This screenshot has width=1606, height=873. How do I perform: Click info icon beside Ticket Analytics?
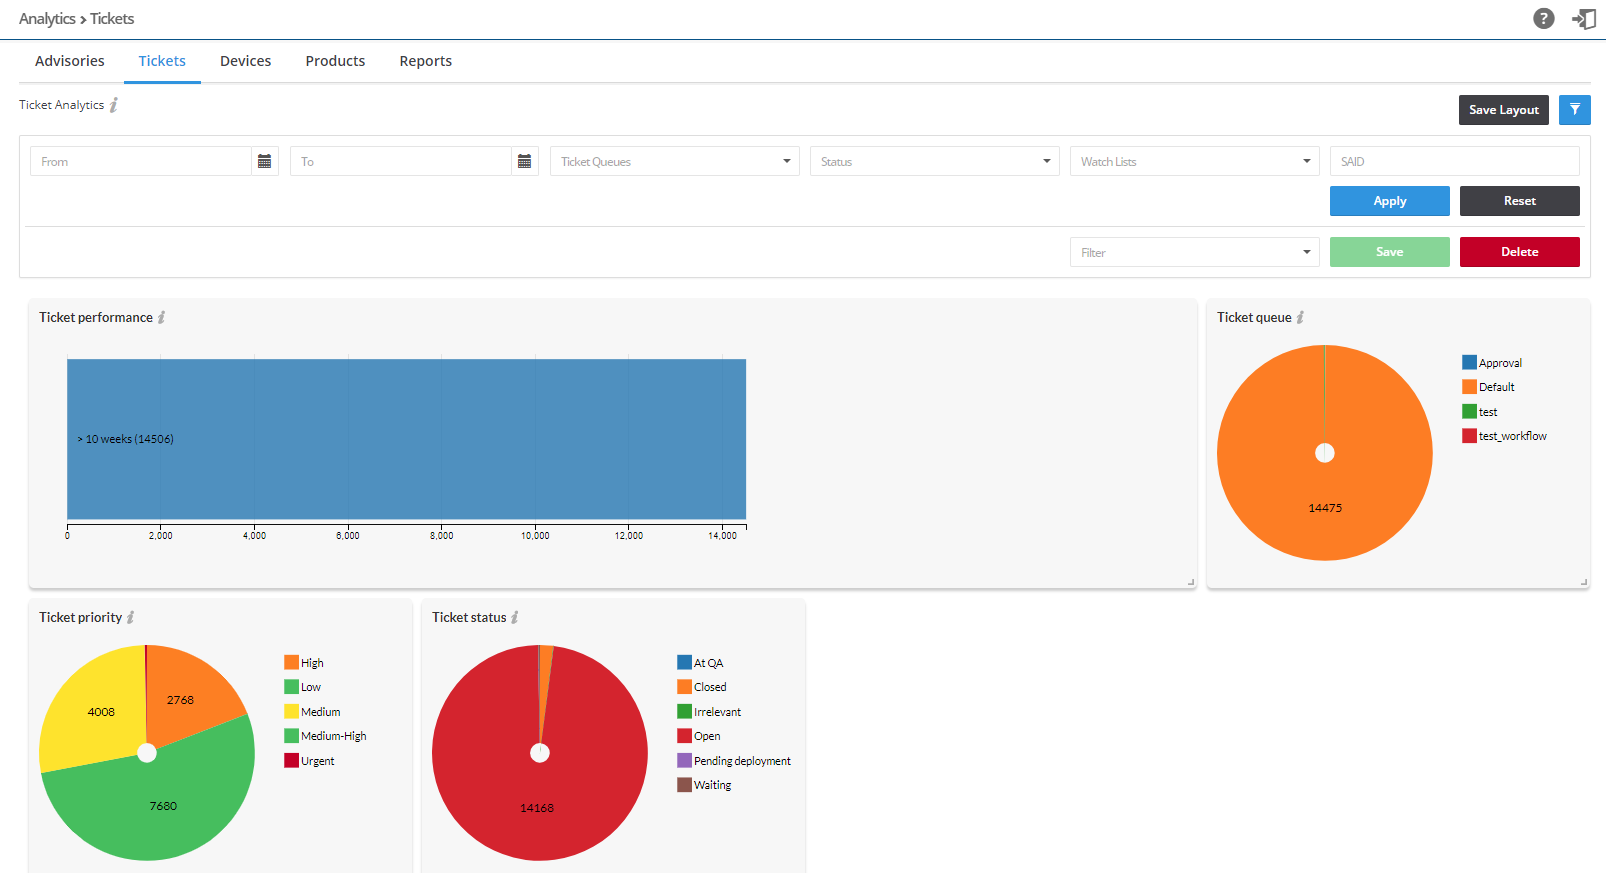pos(114,105)
